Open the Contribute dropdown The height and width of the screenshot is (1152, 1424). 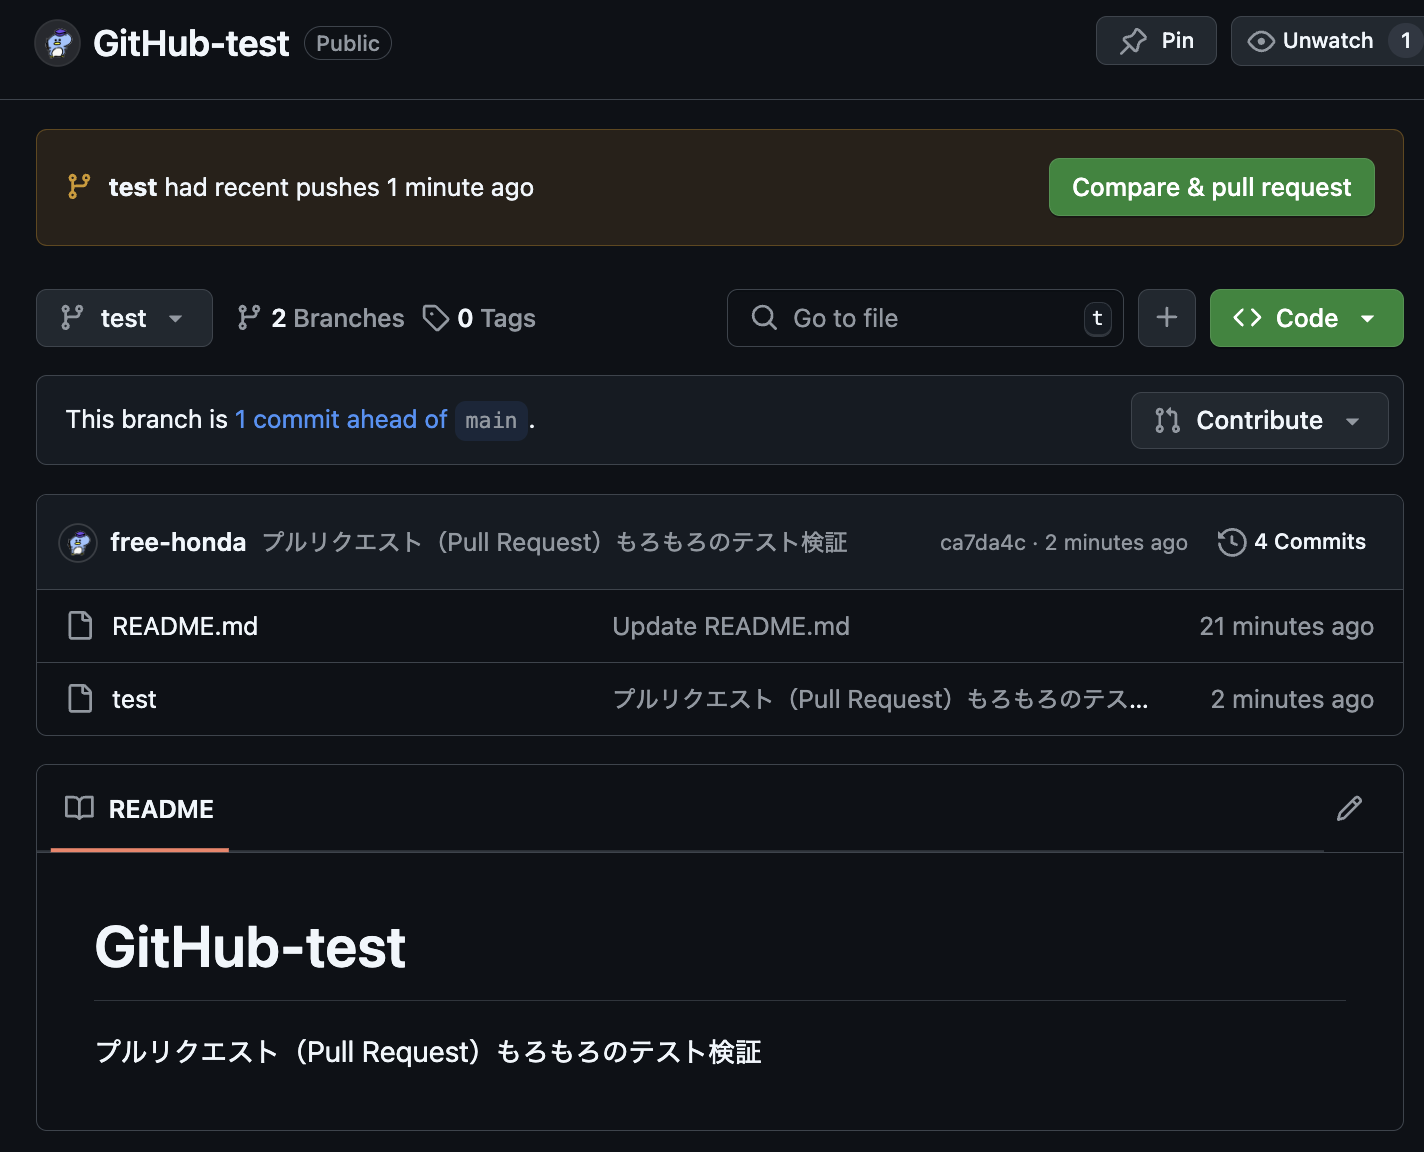[1258, 420]
